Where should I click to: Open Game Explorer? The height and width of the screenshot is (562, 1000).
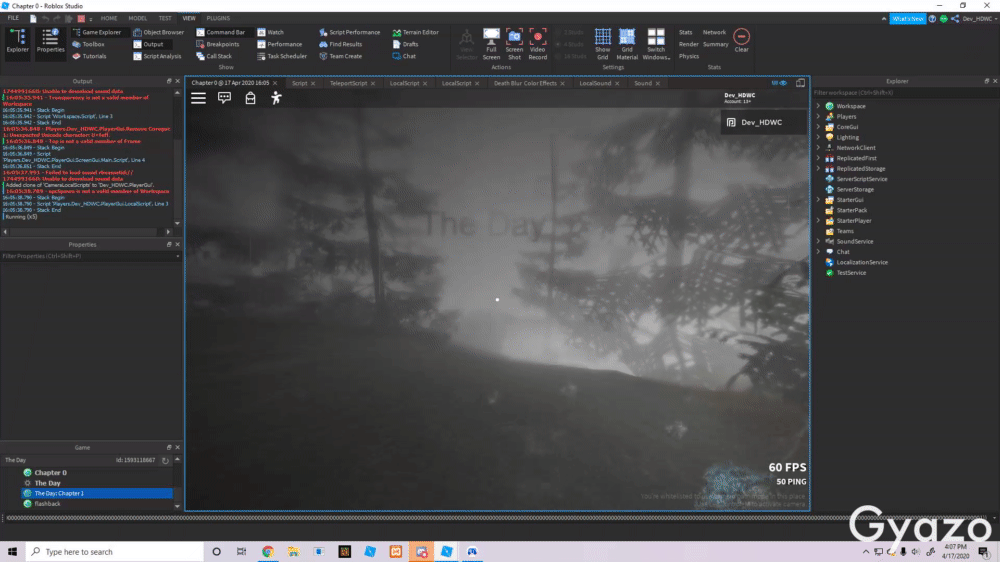96,32
